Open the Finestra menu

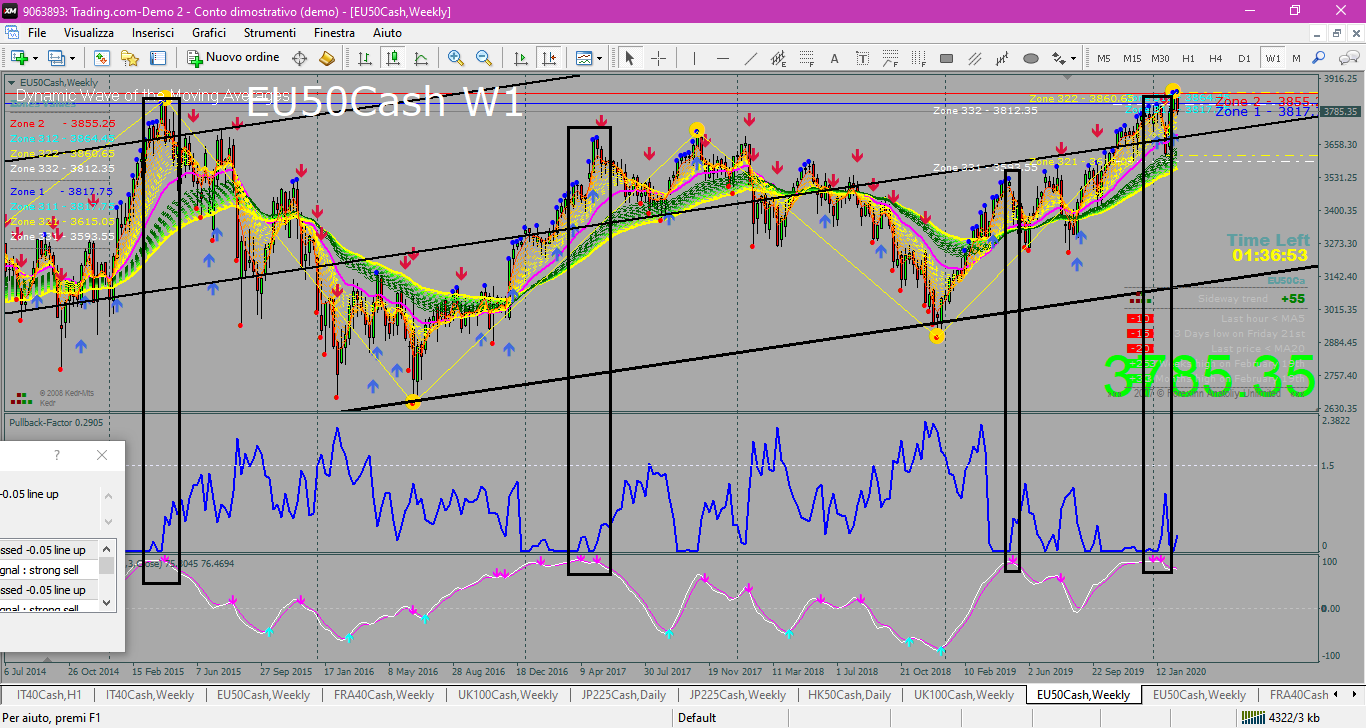[x=334, y=33]
